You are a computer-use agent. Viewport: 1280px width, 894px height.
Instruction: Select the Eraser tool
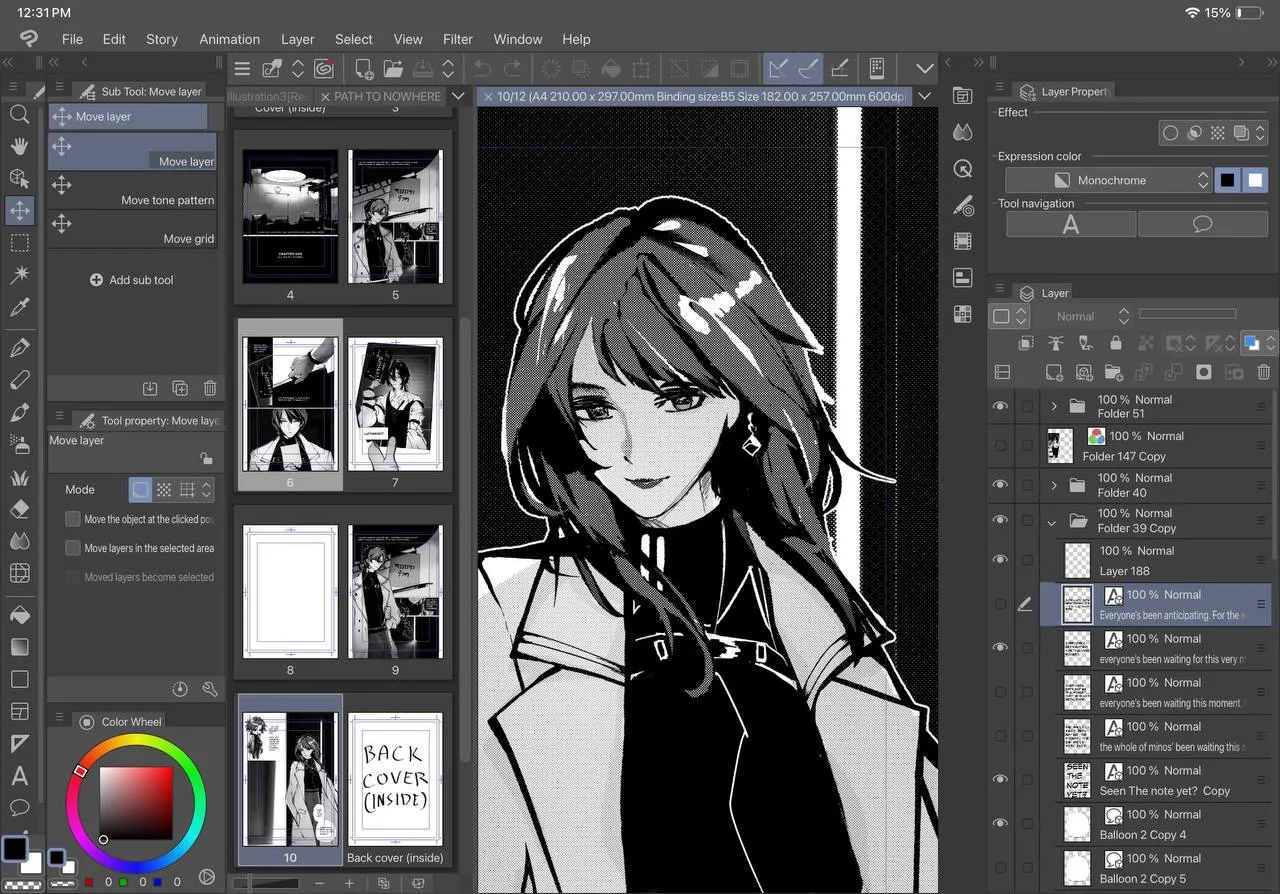click(x=19, y=509)
